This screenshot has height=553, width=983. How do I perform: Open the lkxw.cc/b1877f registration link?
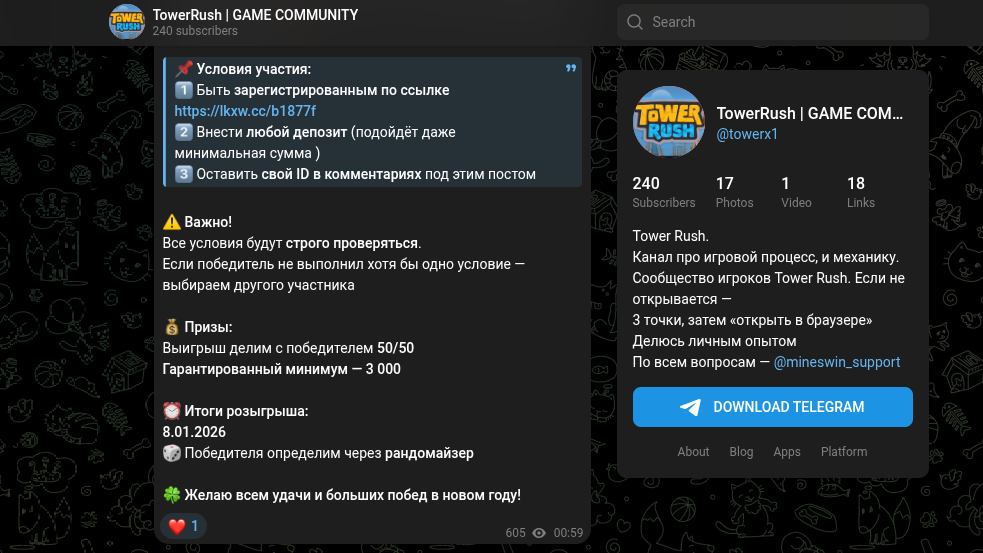pos(245,111)
